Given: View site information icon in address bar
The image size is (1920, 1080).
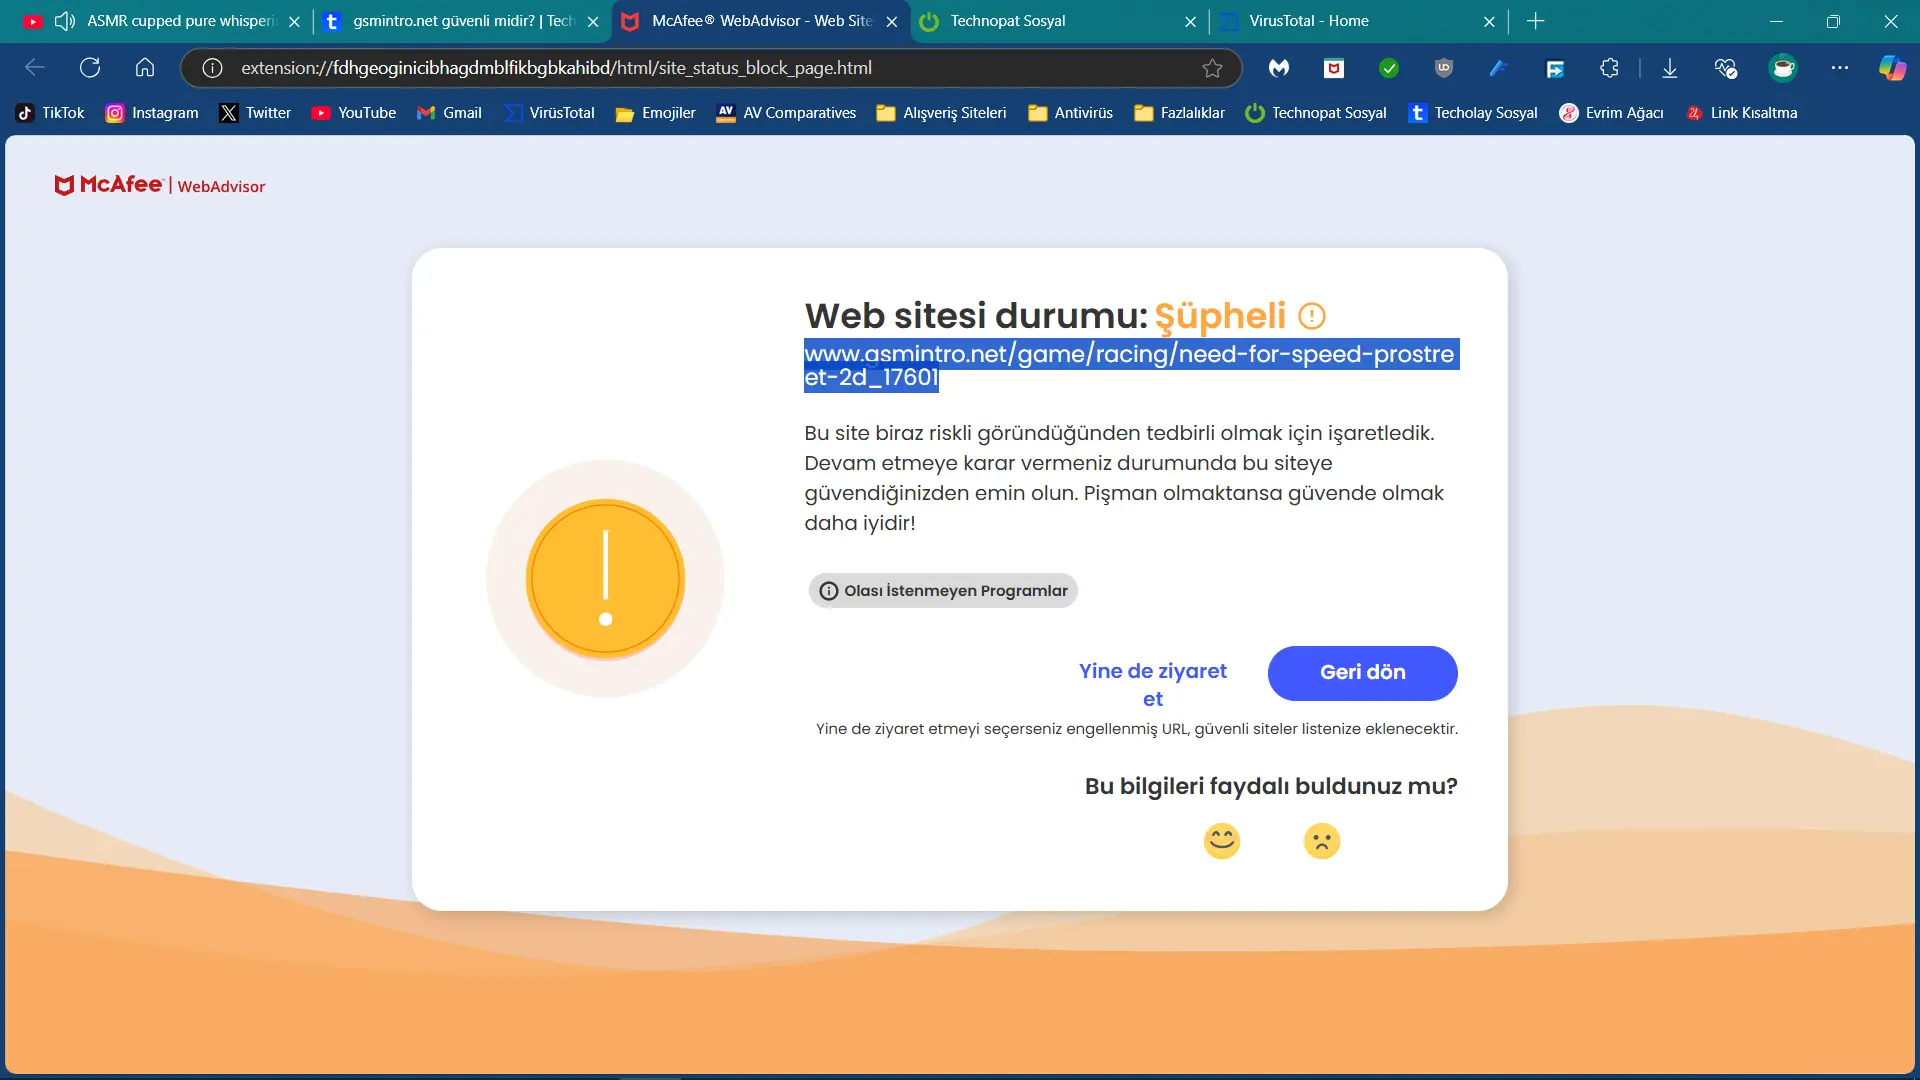Looking at the screenshot, I should pos(212,68).
